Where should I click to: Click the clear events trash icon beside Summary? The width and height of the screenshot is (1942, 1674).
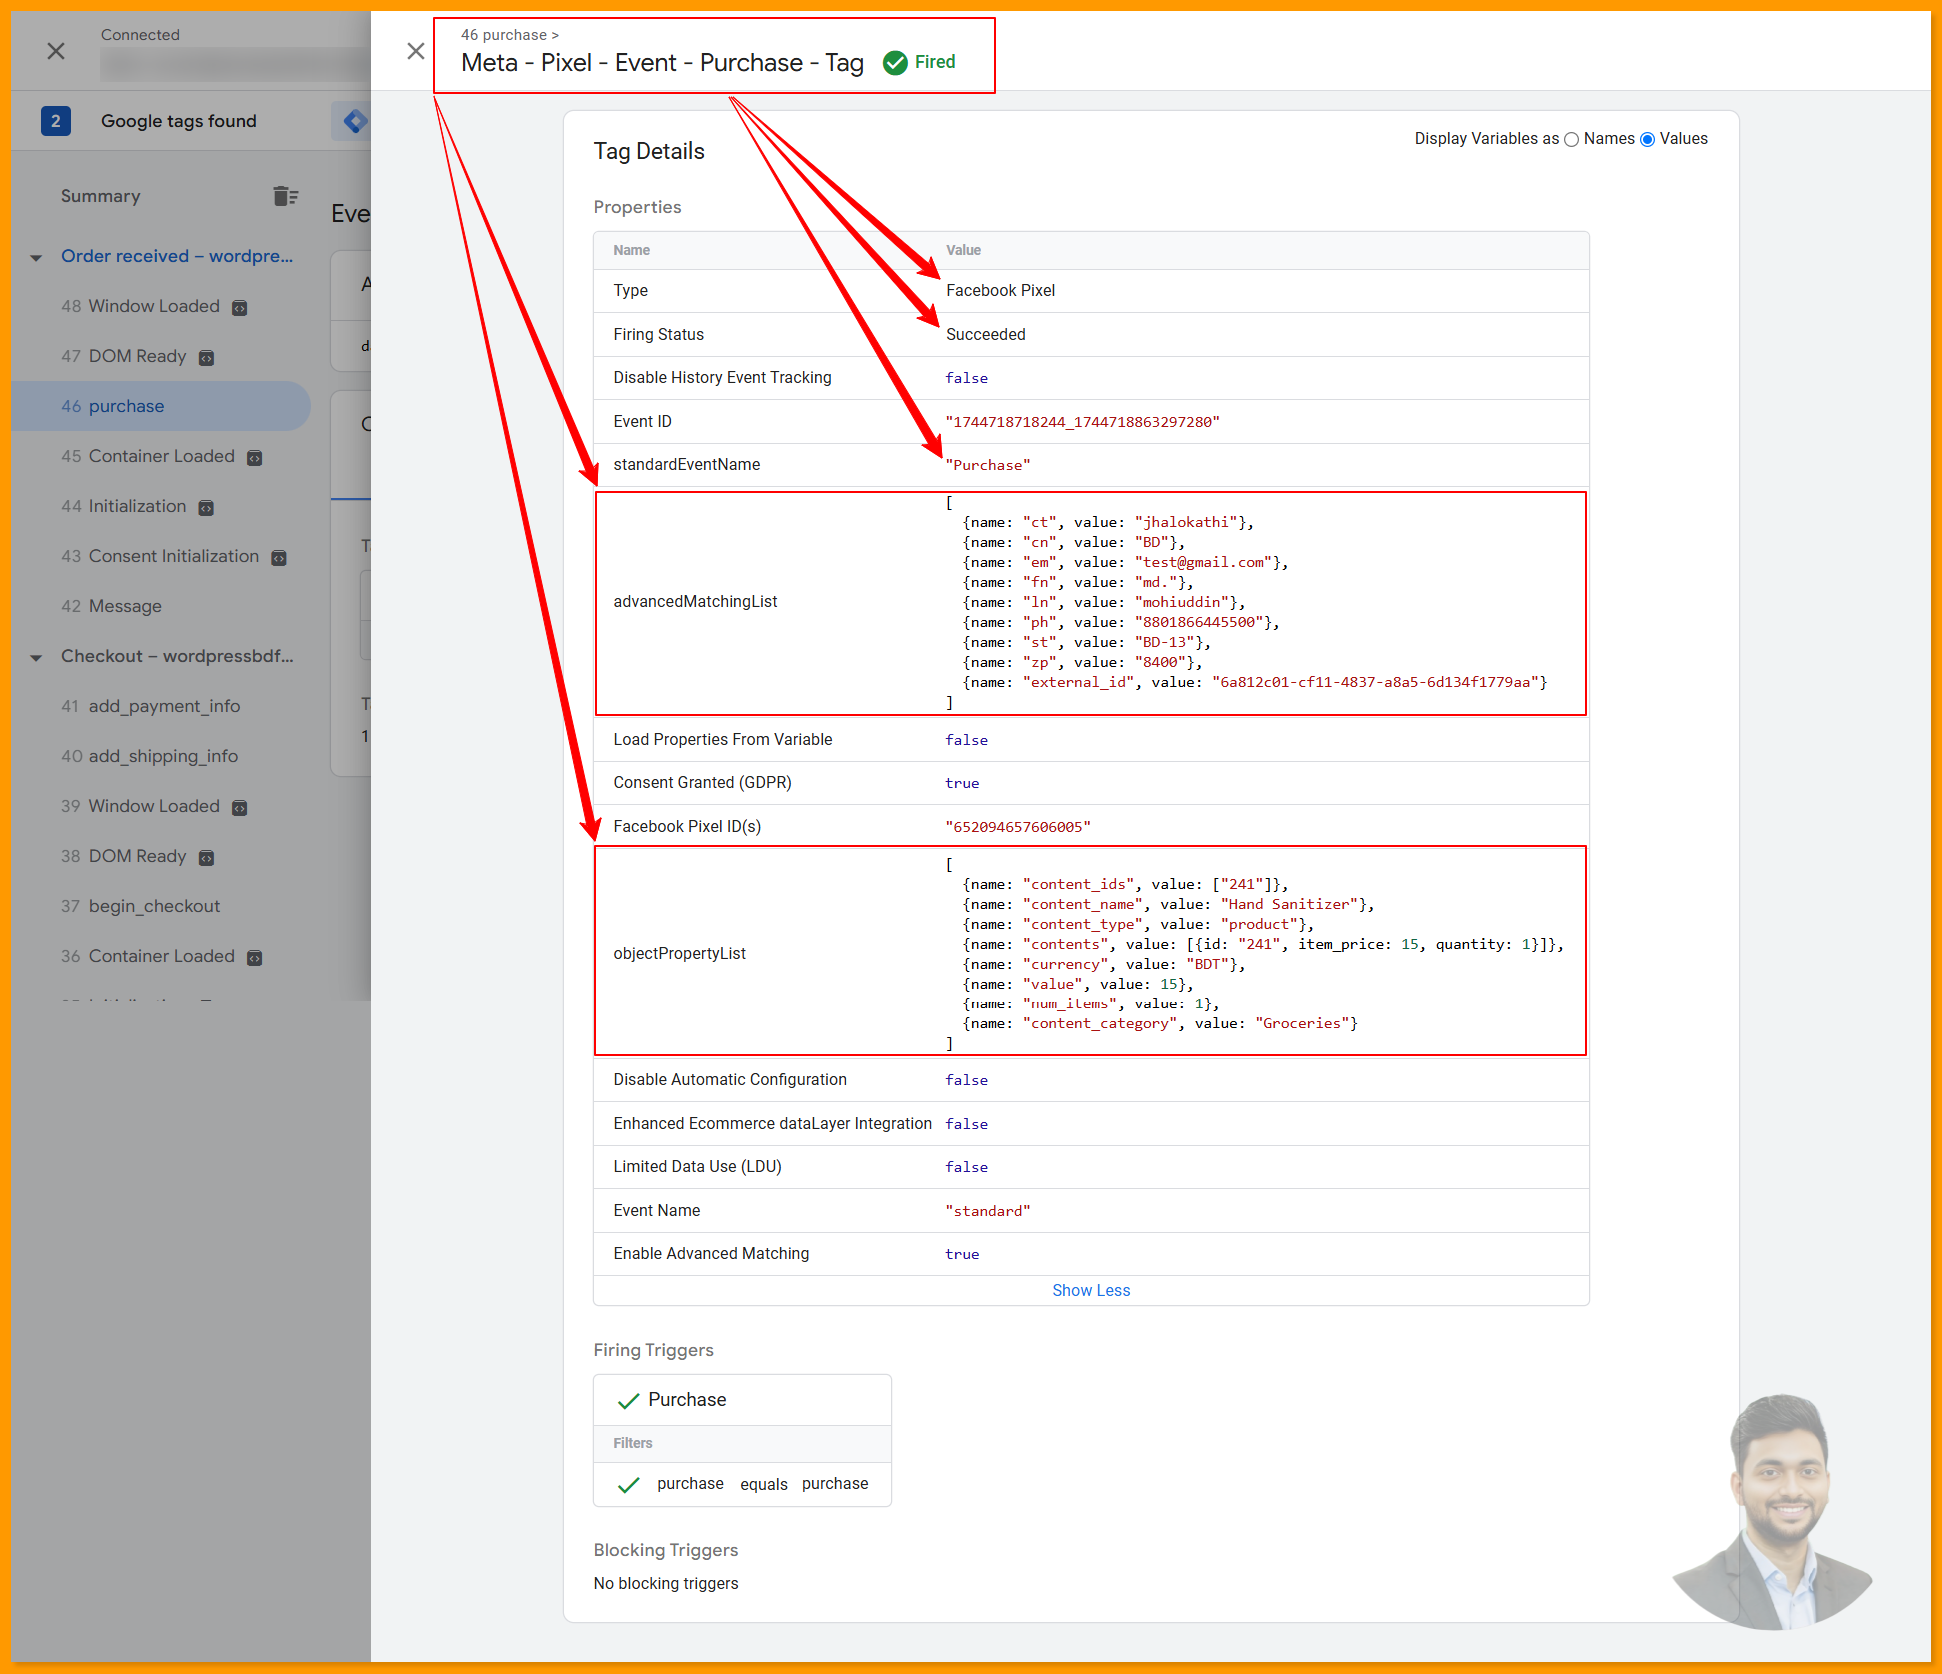point(285,196)
